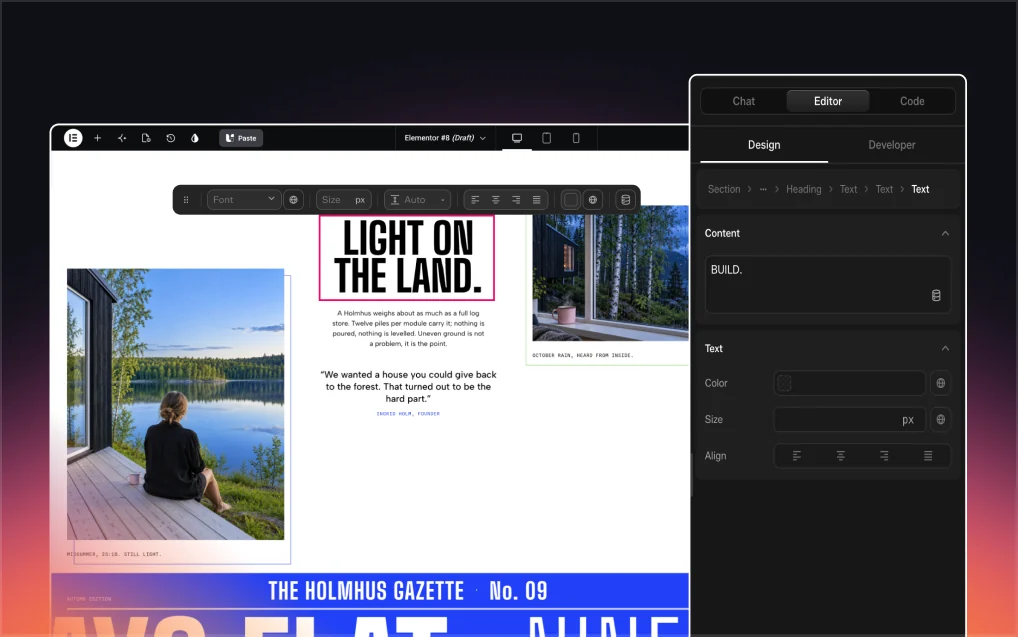The width and height of the screenshot is (1018, 637).
Task: Open the Design tab
Action: 764,145
